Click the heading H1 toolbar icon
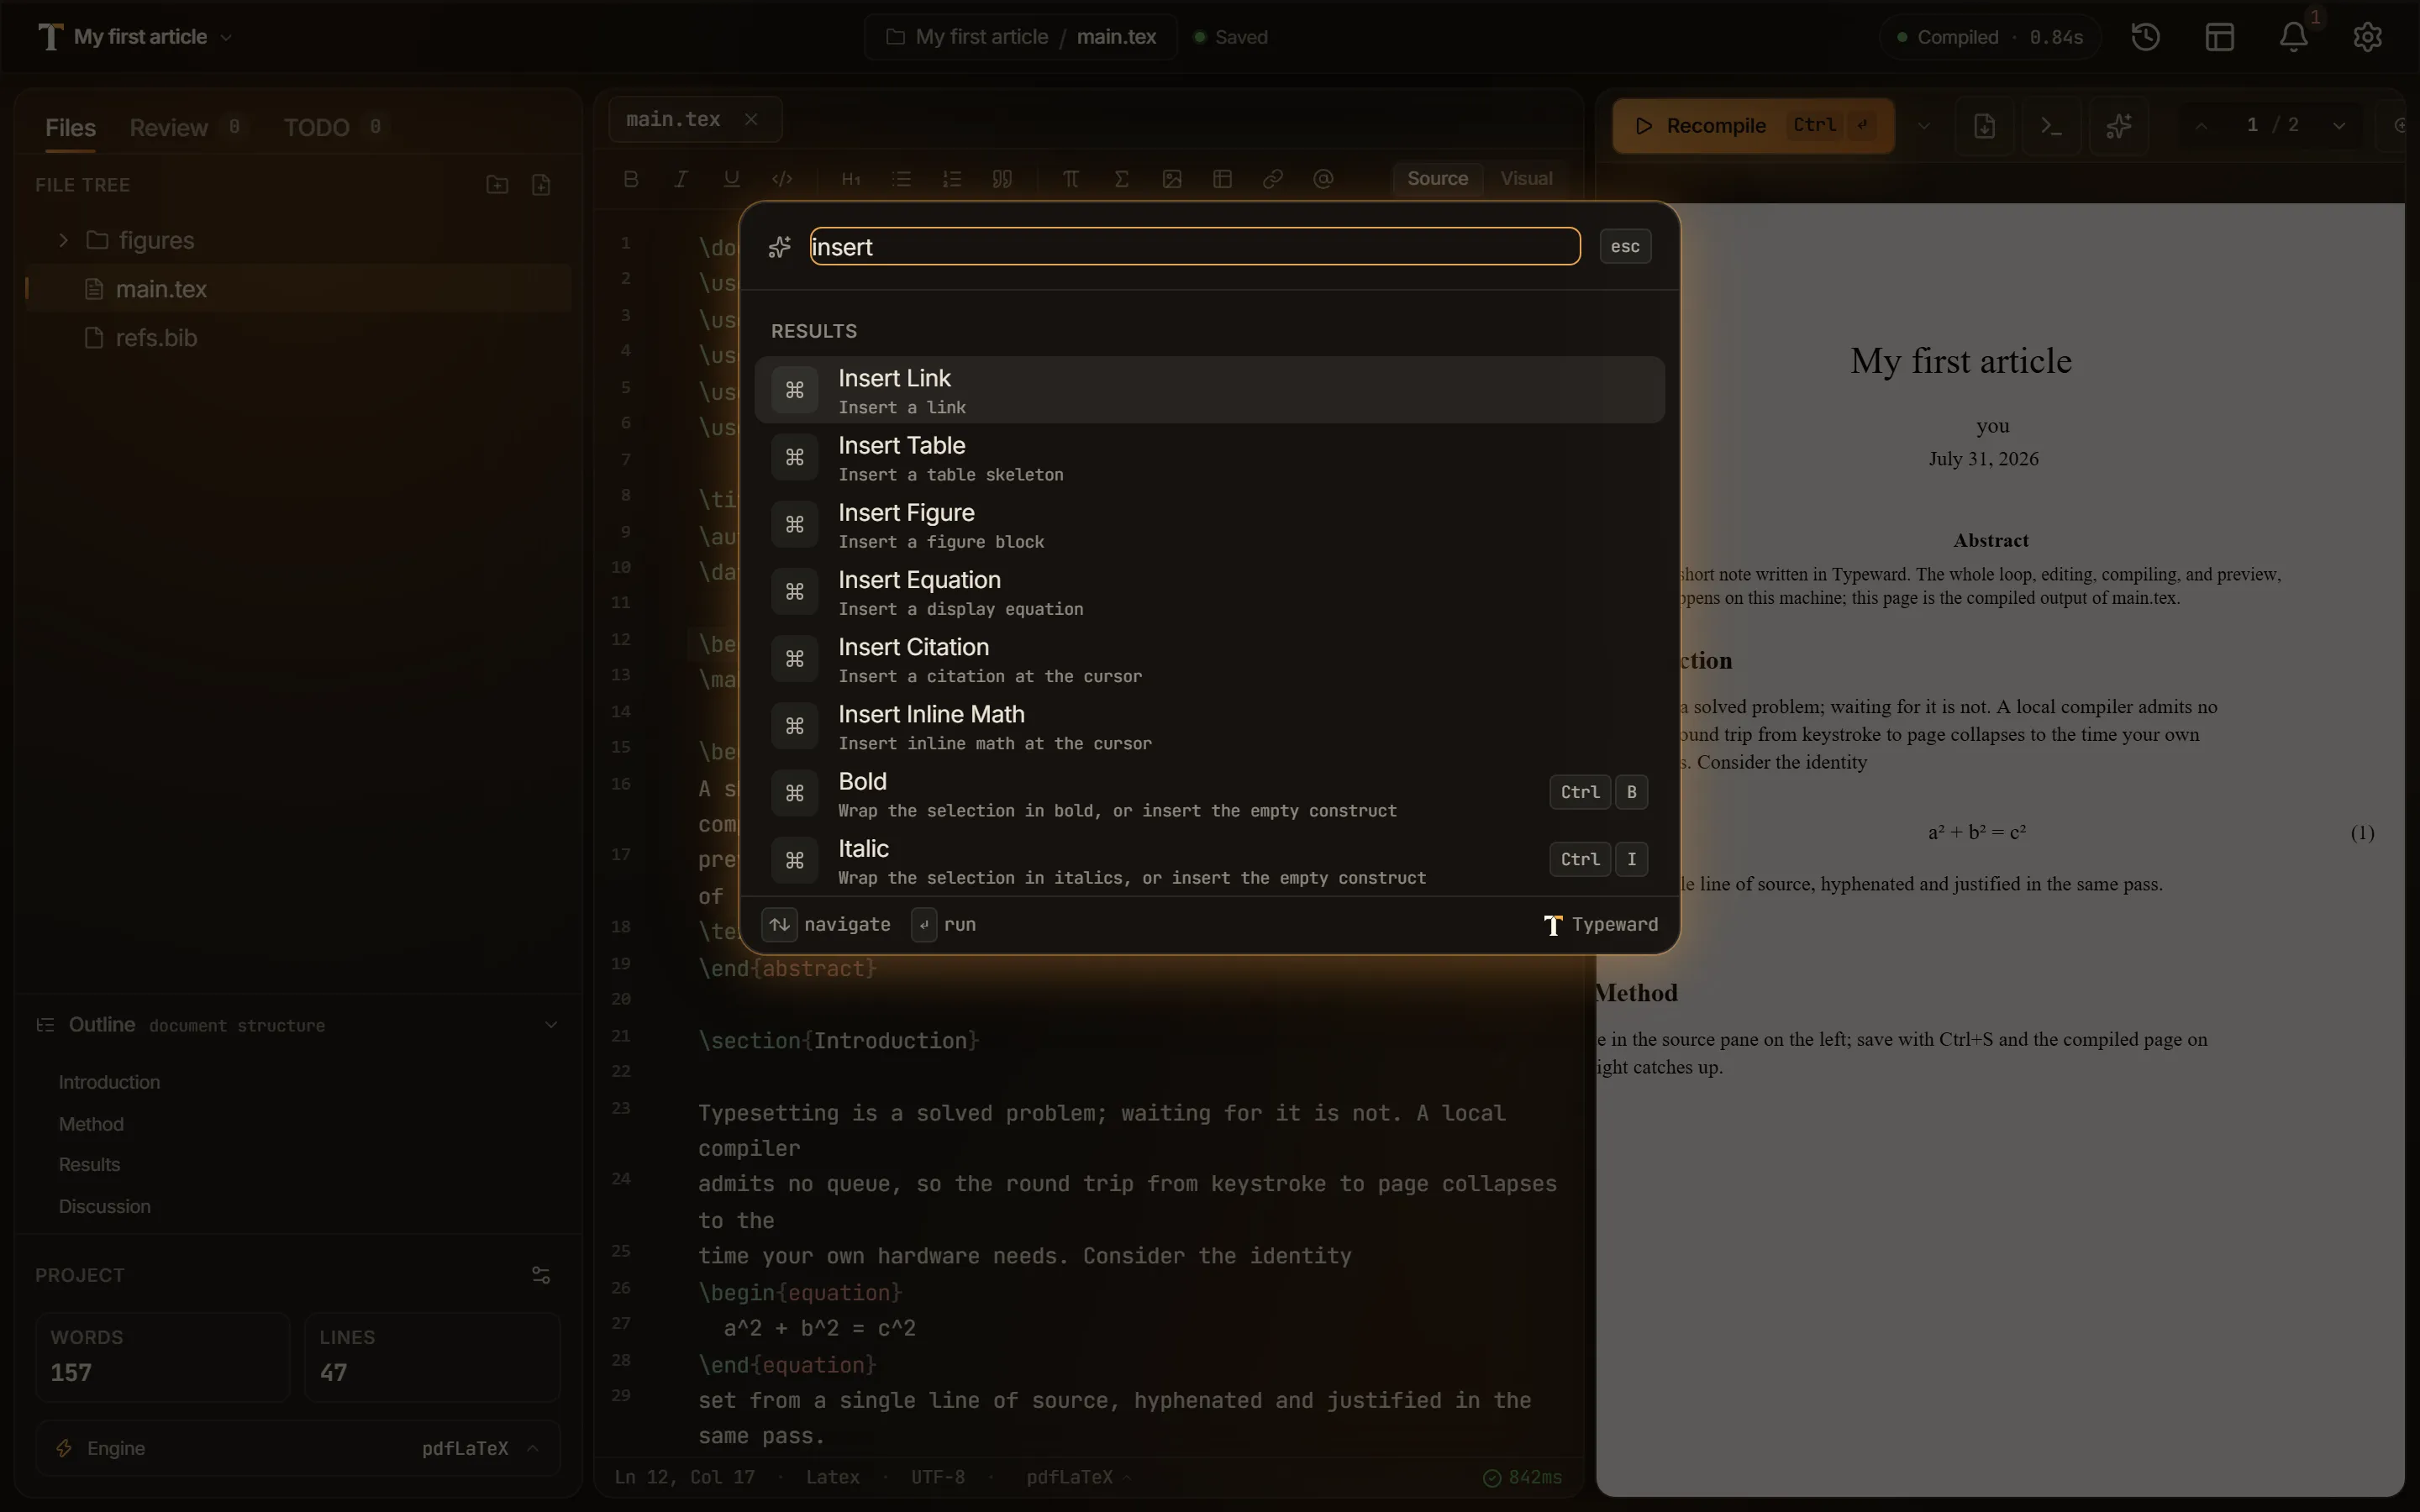This screenshot has height=1512, width=2420. point(851,179)
